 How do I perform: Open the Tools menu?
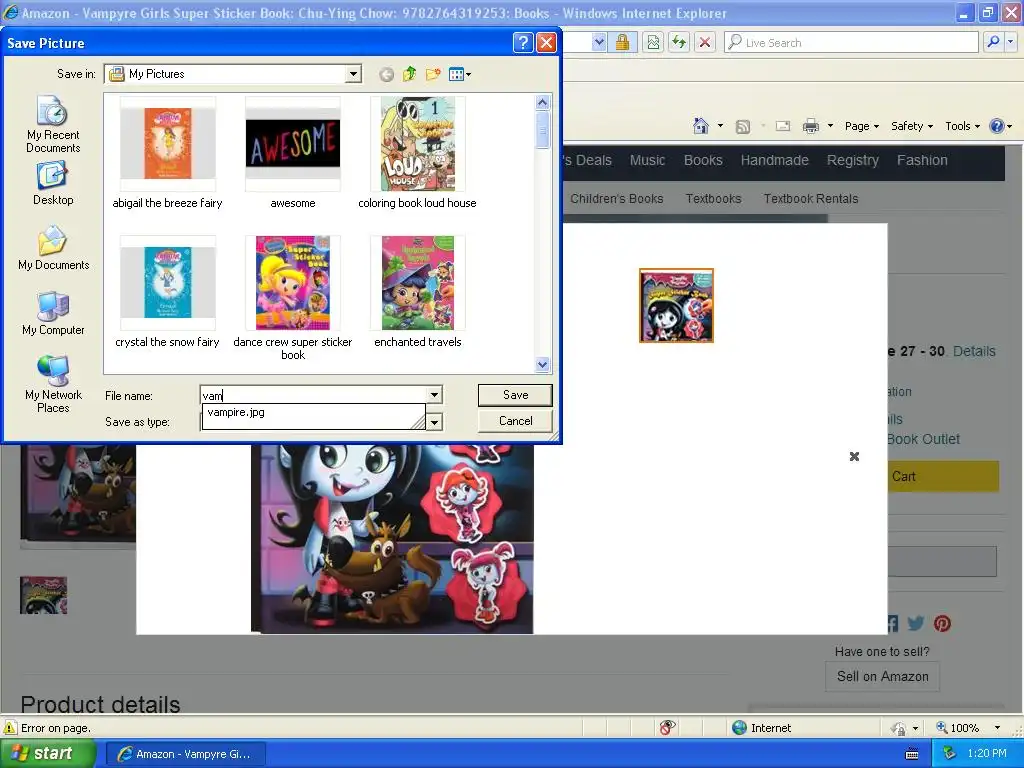click(963, 126)
